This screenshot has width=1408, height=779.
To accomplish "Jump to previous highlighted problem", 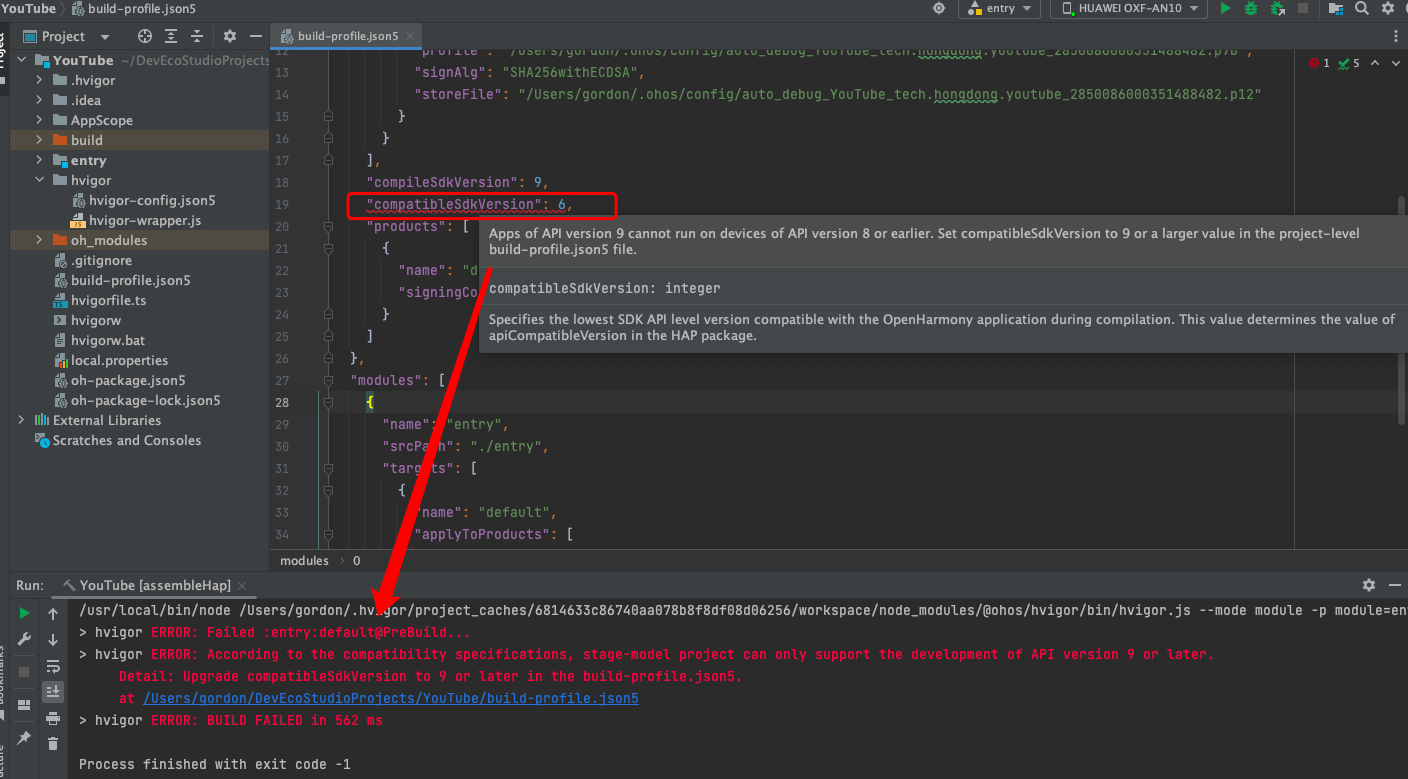I will click(x=1375, y=63).
